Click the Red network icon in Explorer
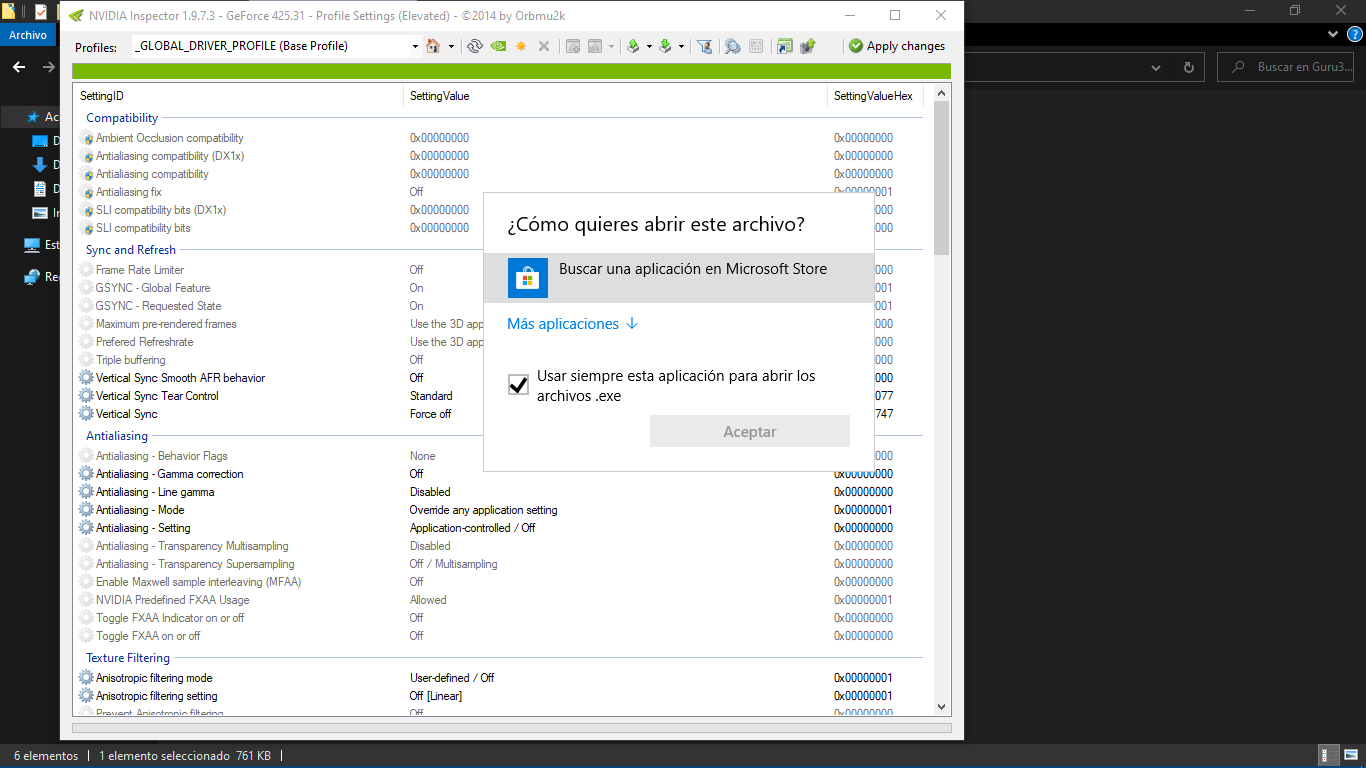The width and height of the screenshot is (1366, 768). click(32, 277)
